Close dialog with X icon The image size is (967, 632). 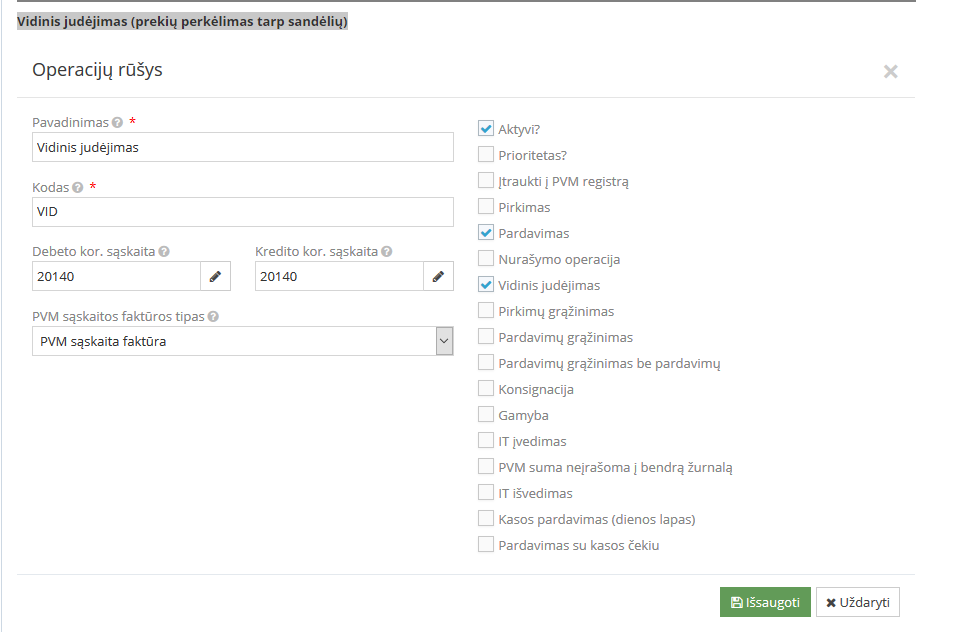click(890, 72)
